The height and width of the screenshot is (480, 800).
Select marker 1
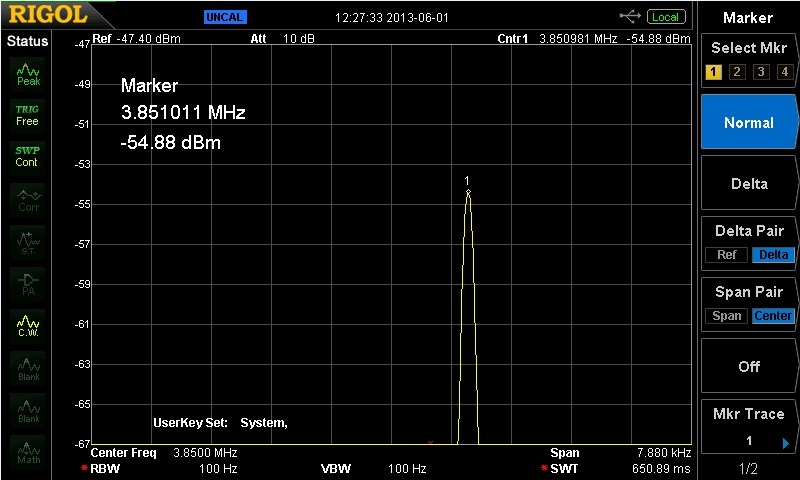point(713,72)
